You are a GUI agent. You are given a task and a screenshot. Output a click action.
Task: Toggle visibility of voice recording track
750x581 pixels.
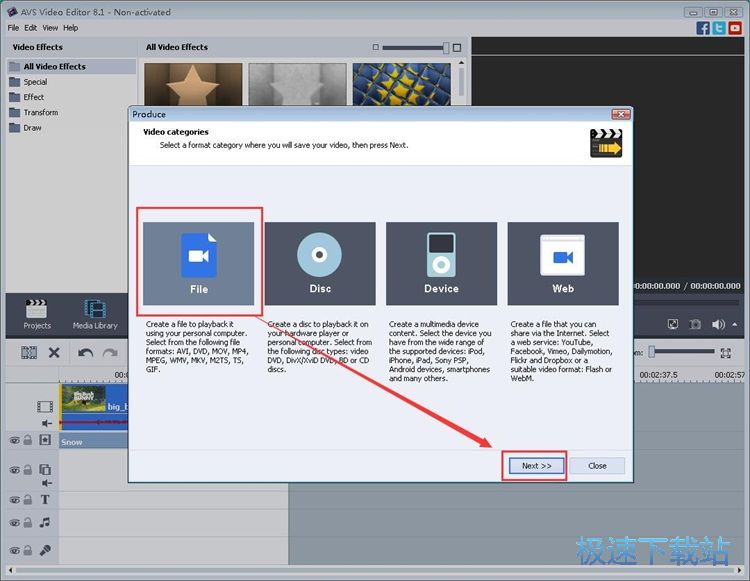(x=15, y=550)
